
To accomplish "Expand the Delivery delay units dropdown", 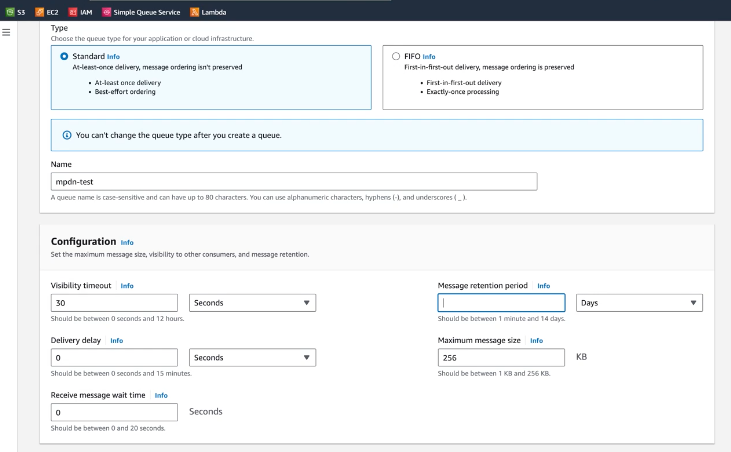I will (x=251, y=357).
